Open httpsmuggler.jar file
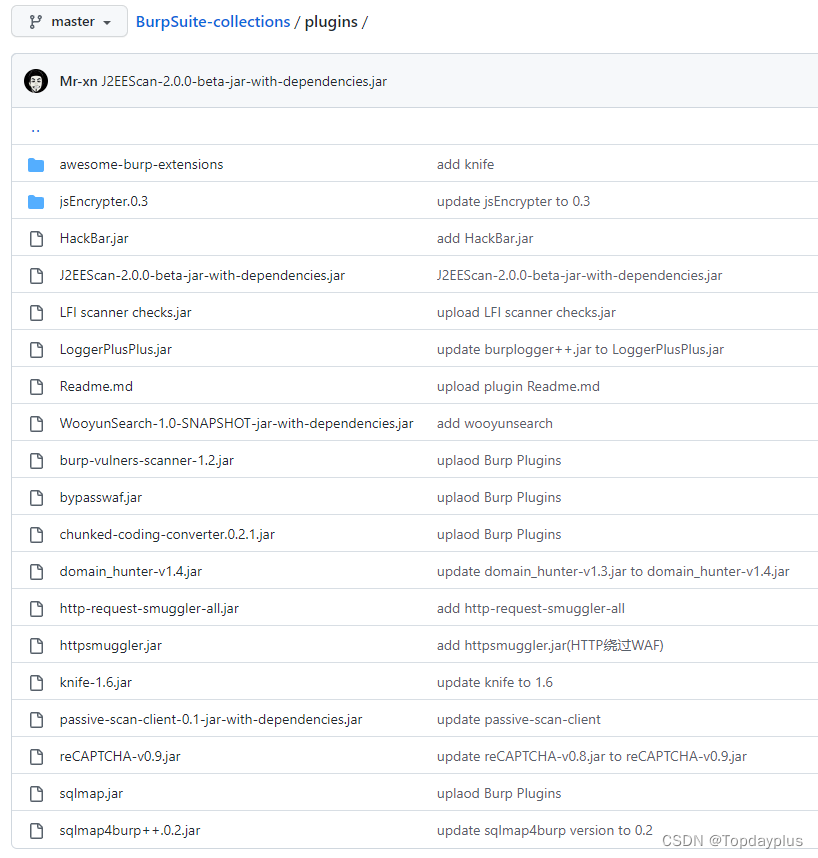The height and width of the screenshot is (858, 818). click(x=111, y=645)
